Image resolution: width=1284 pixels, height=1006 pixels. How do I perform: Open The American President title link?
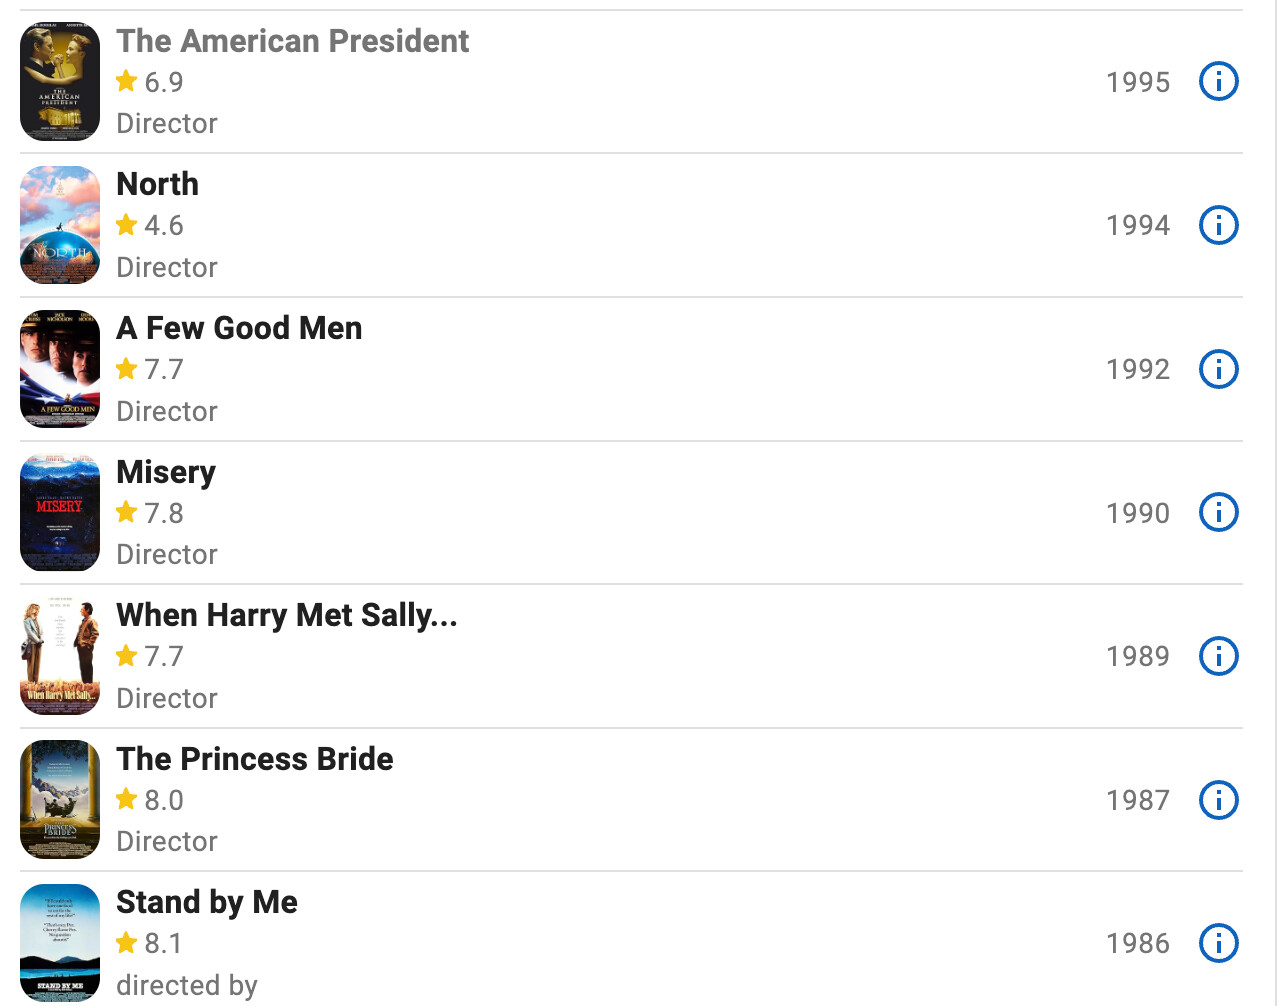coord(292,41)
